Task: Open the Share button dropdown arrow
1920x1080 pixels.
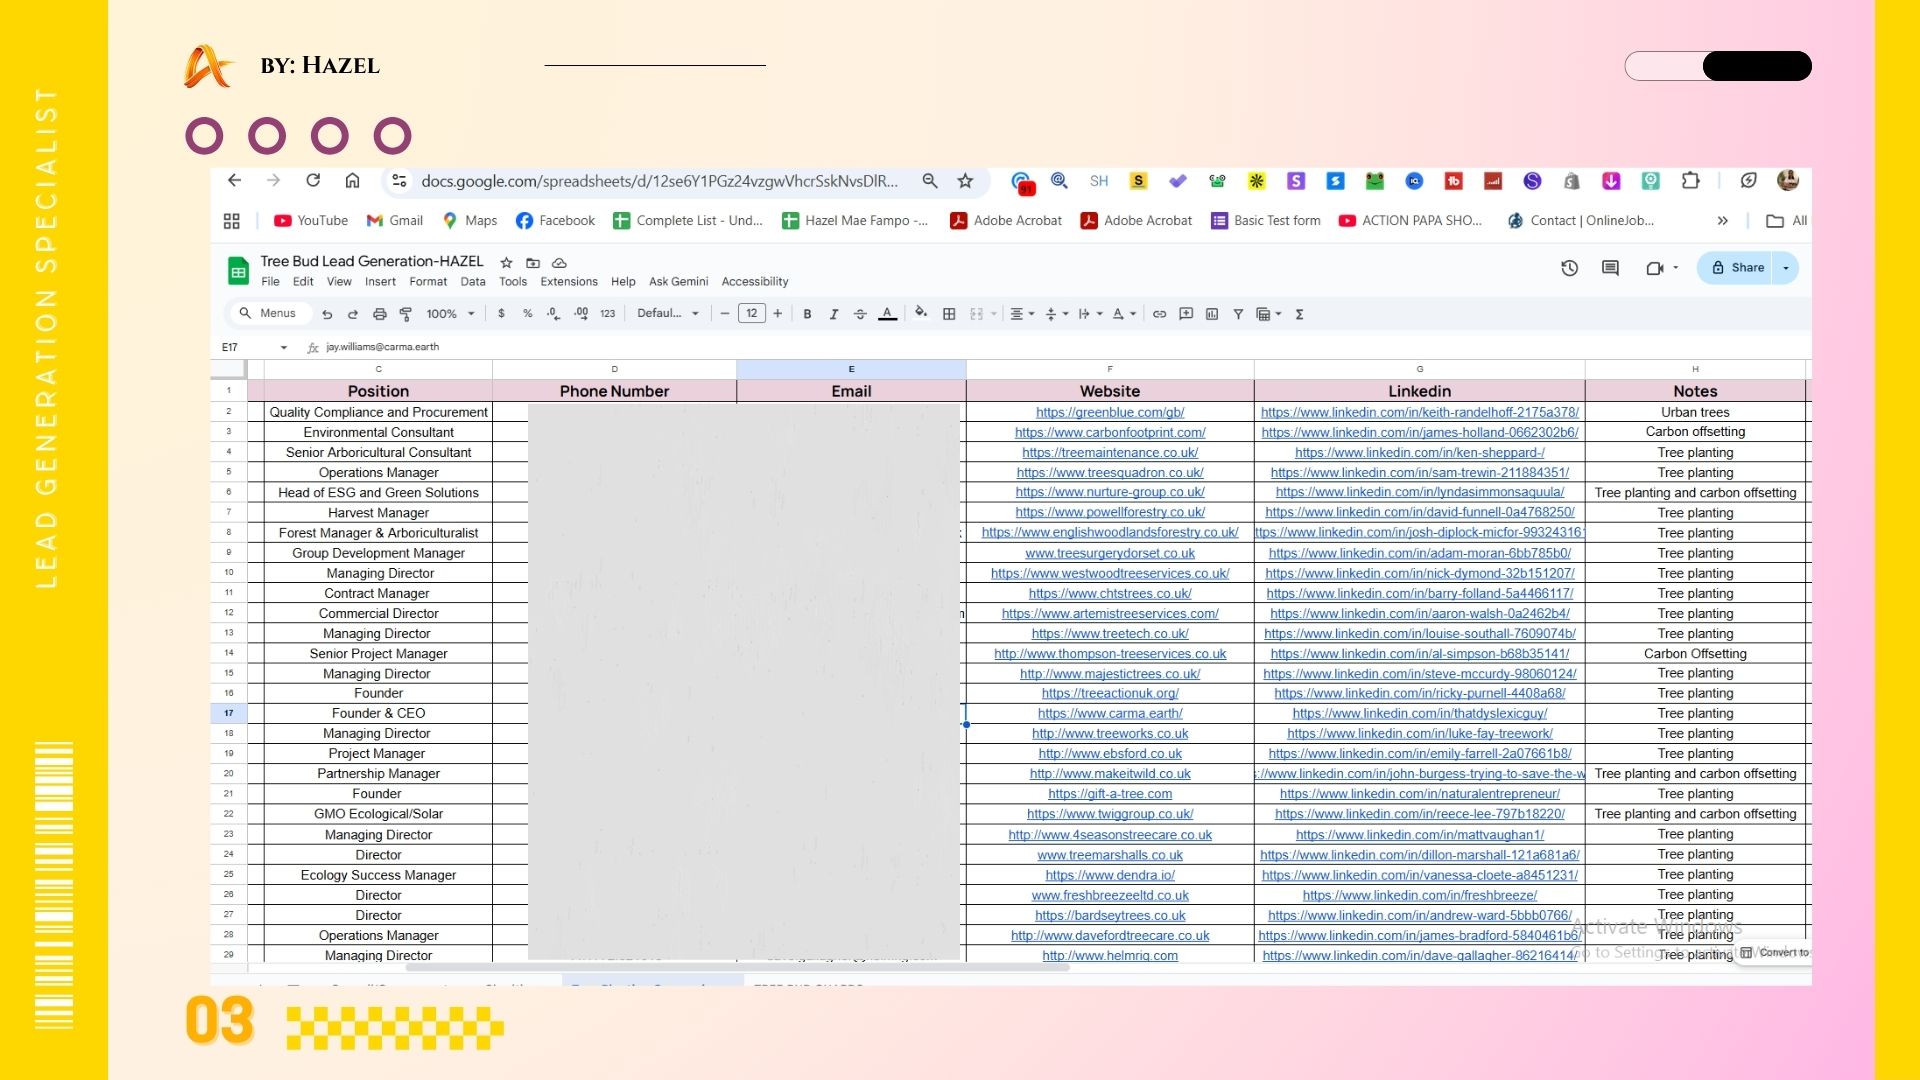Action: (1786, 268)
